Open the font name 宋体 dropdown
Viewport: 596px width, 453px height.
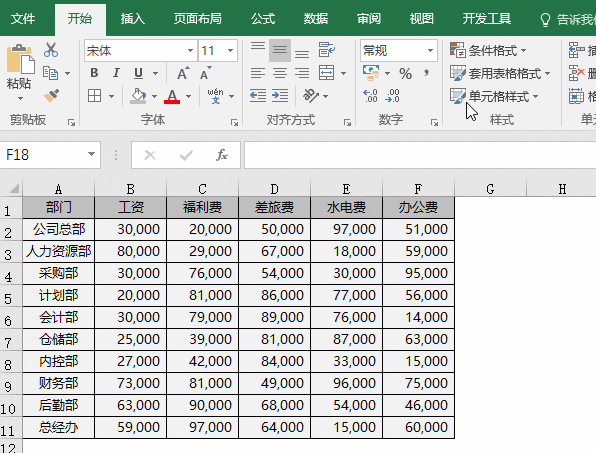[x=190, y=50]
